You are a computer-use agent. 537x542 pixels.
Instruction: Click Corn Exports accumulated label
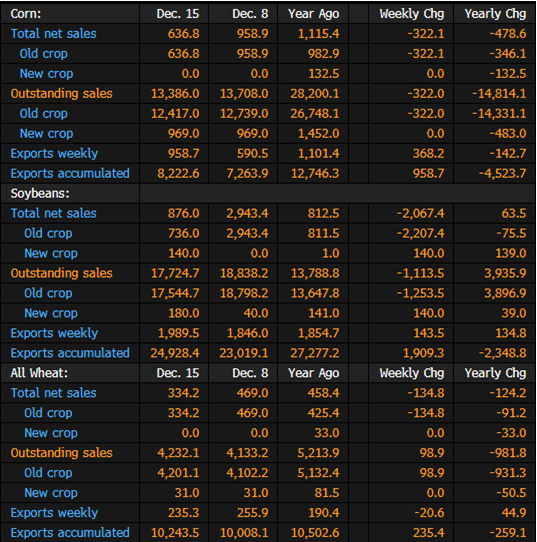tap(70, 174)
